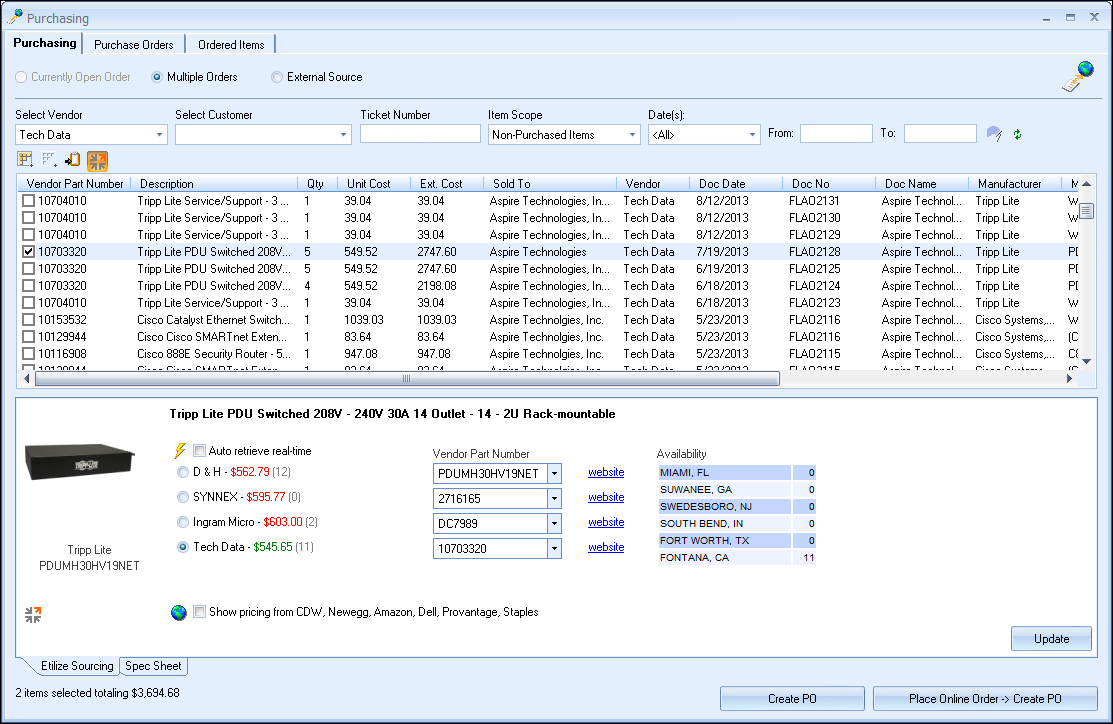The image size is (1113, 724).
Task: Open the Item Scope dropdown
Action: (632, 135)
